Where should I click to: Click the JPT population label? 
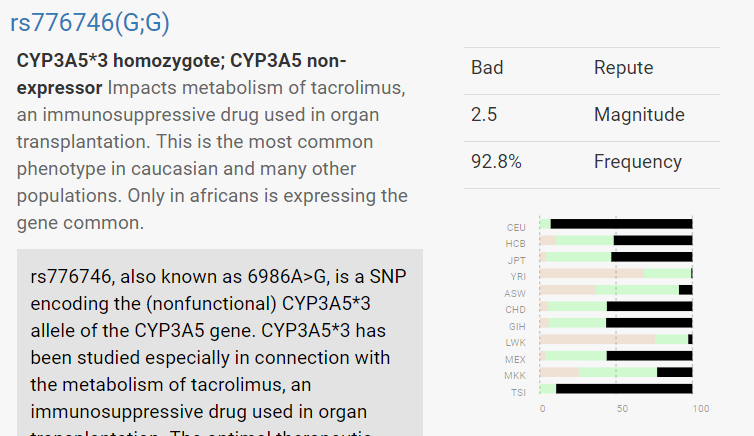[516, 260]
